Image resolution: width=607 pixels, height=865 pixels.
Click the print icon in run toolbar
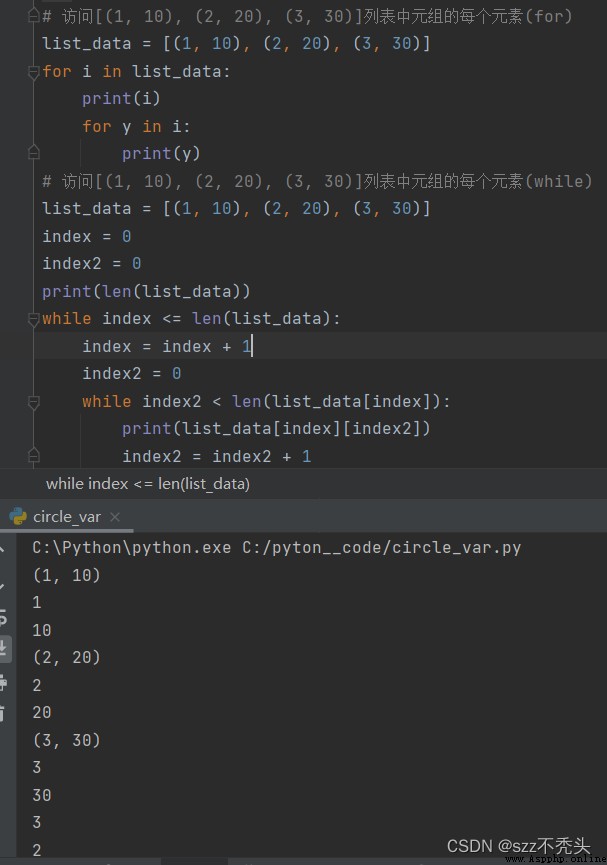[x=3, y=682]
